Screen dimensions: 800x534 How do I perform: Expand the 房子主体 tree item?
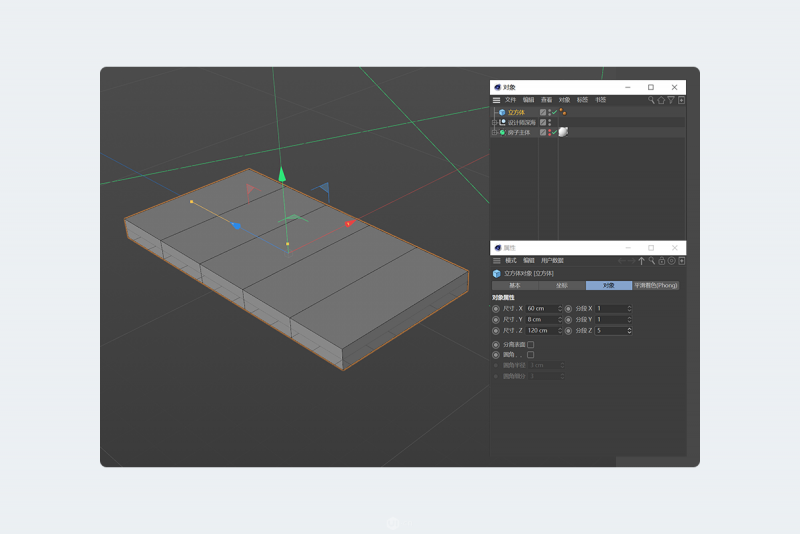[x=494, y=132]
